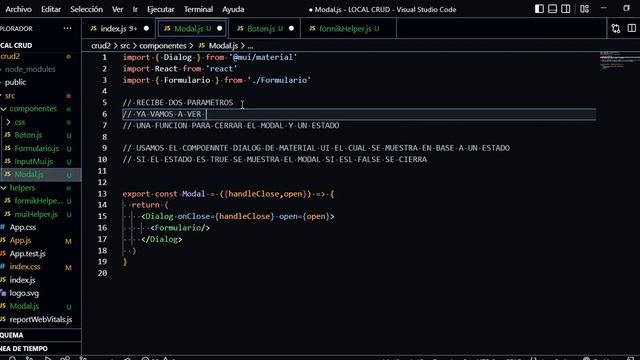Image resolution: width=640 pixels, height=360 pixels.
Task: Open Ver menu
Action: [118, 9]
